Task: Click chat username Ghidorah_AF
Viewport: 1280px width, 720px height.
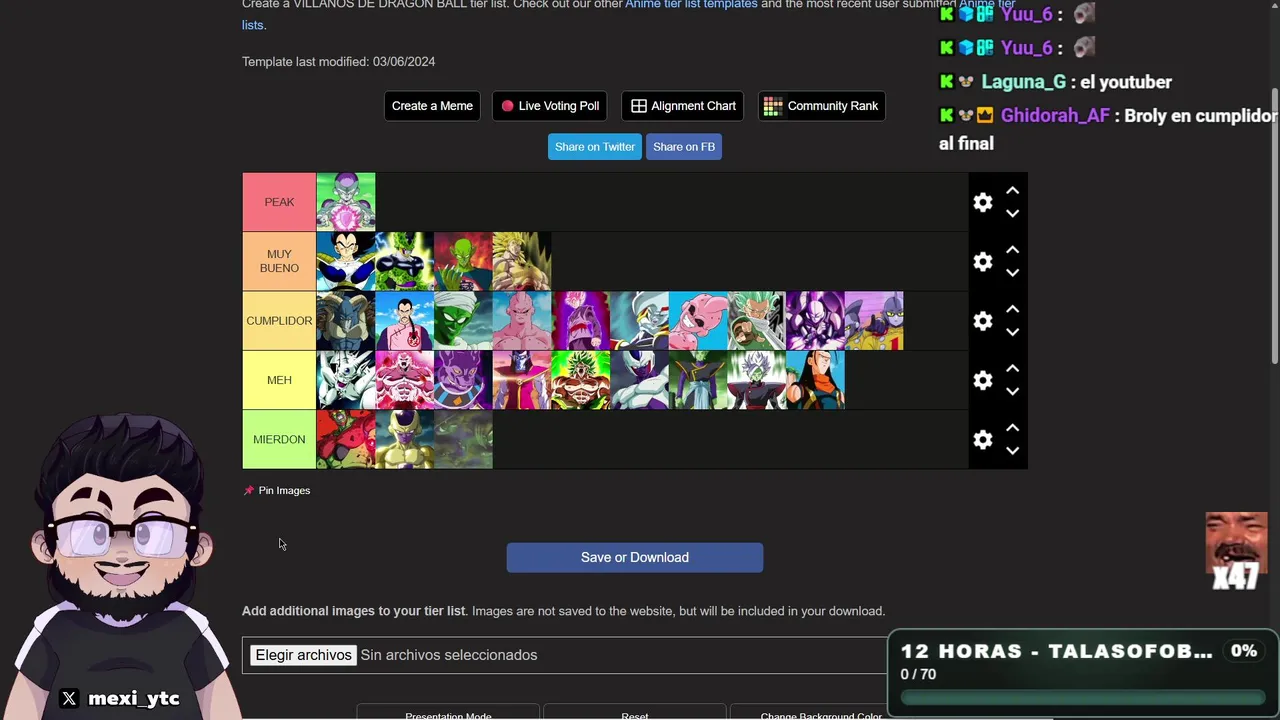Action: click(1055, 116)
